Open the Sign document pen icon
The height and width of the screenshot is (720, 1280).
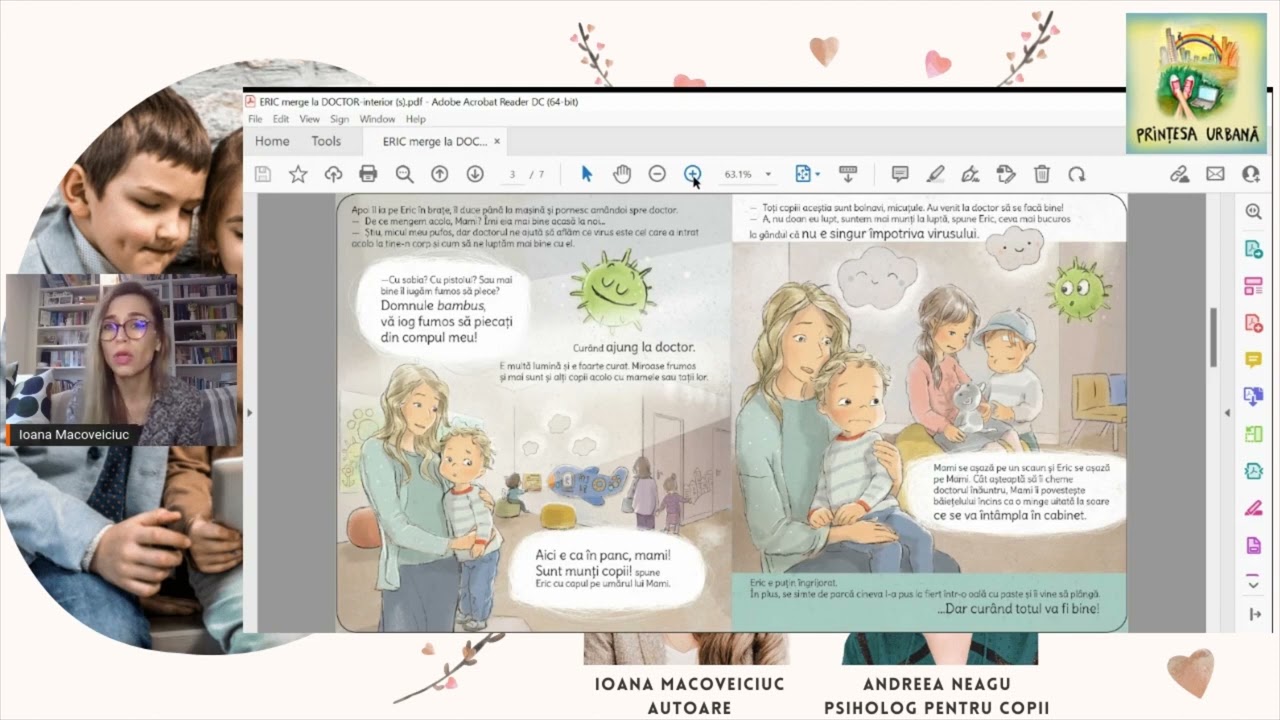(x=970, y=174)
